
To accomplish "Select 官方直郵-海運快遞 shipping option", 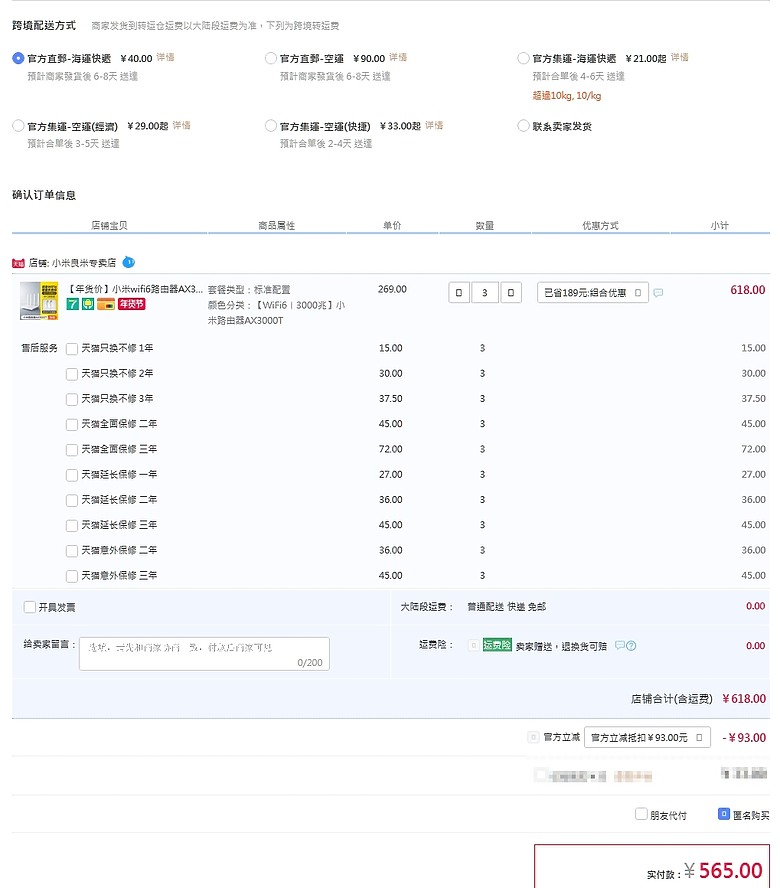I will click(x=18, y=58).
